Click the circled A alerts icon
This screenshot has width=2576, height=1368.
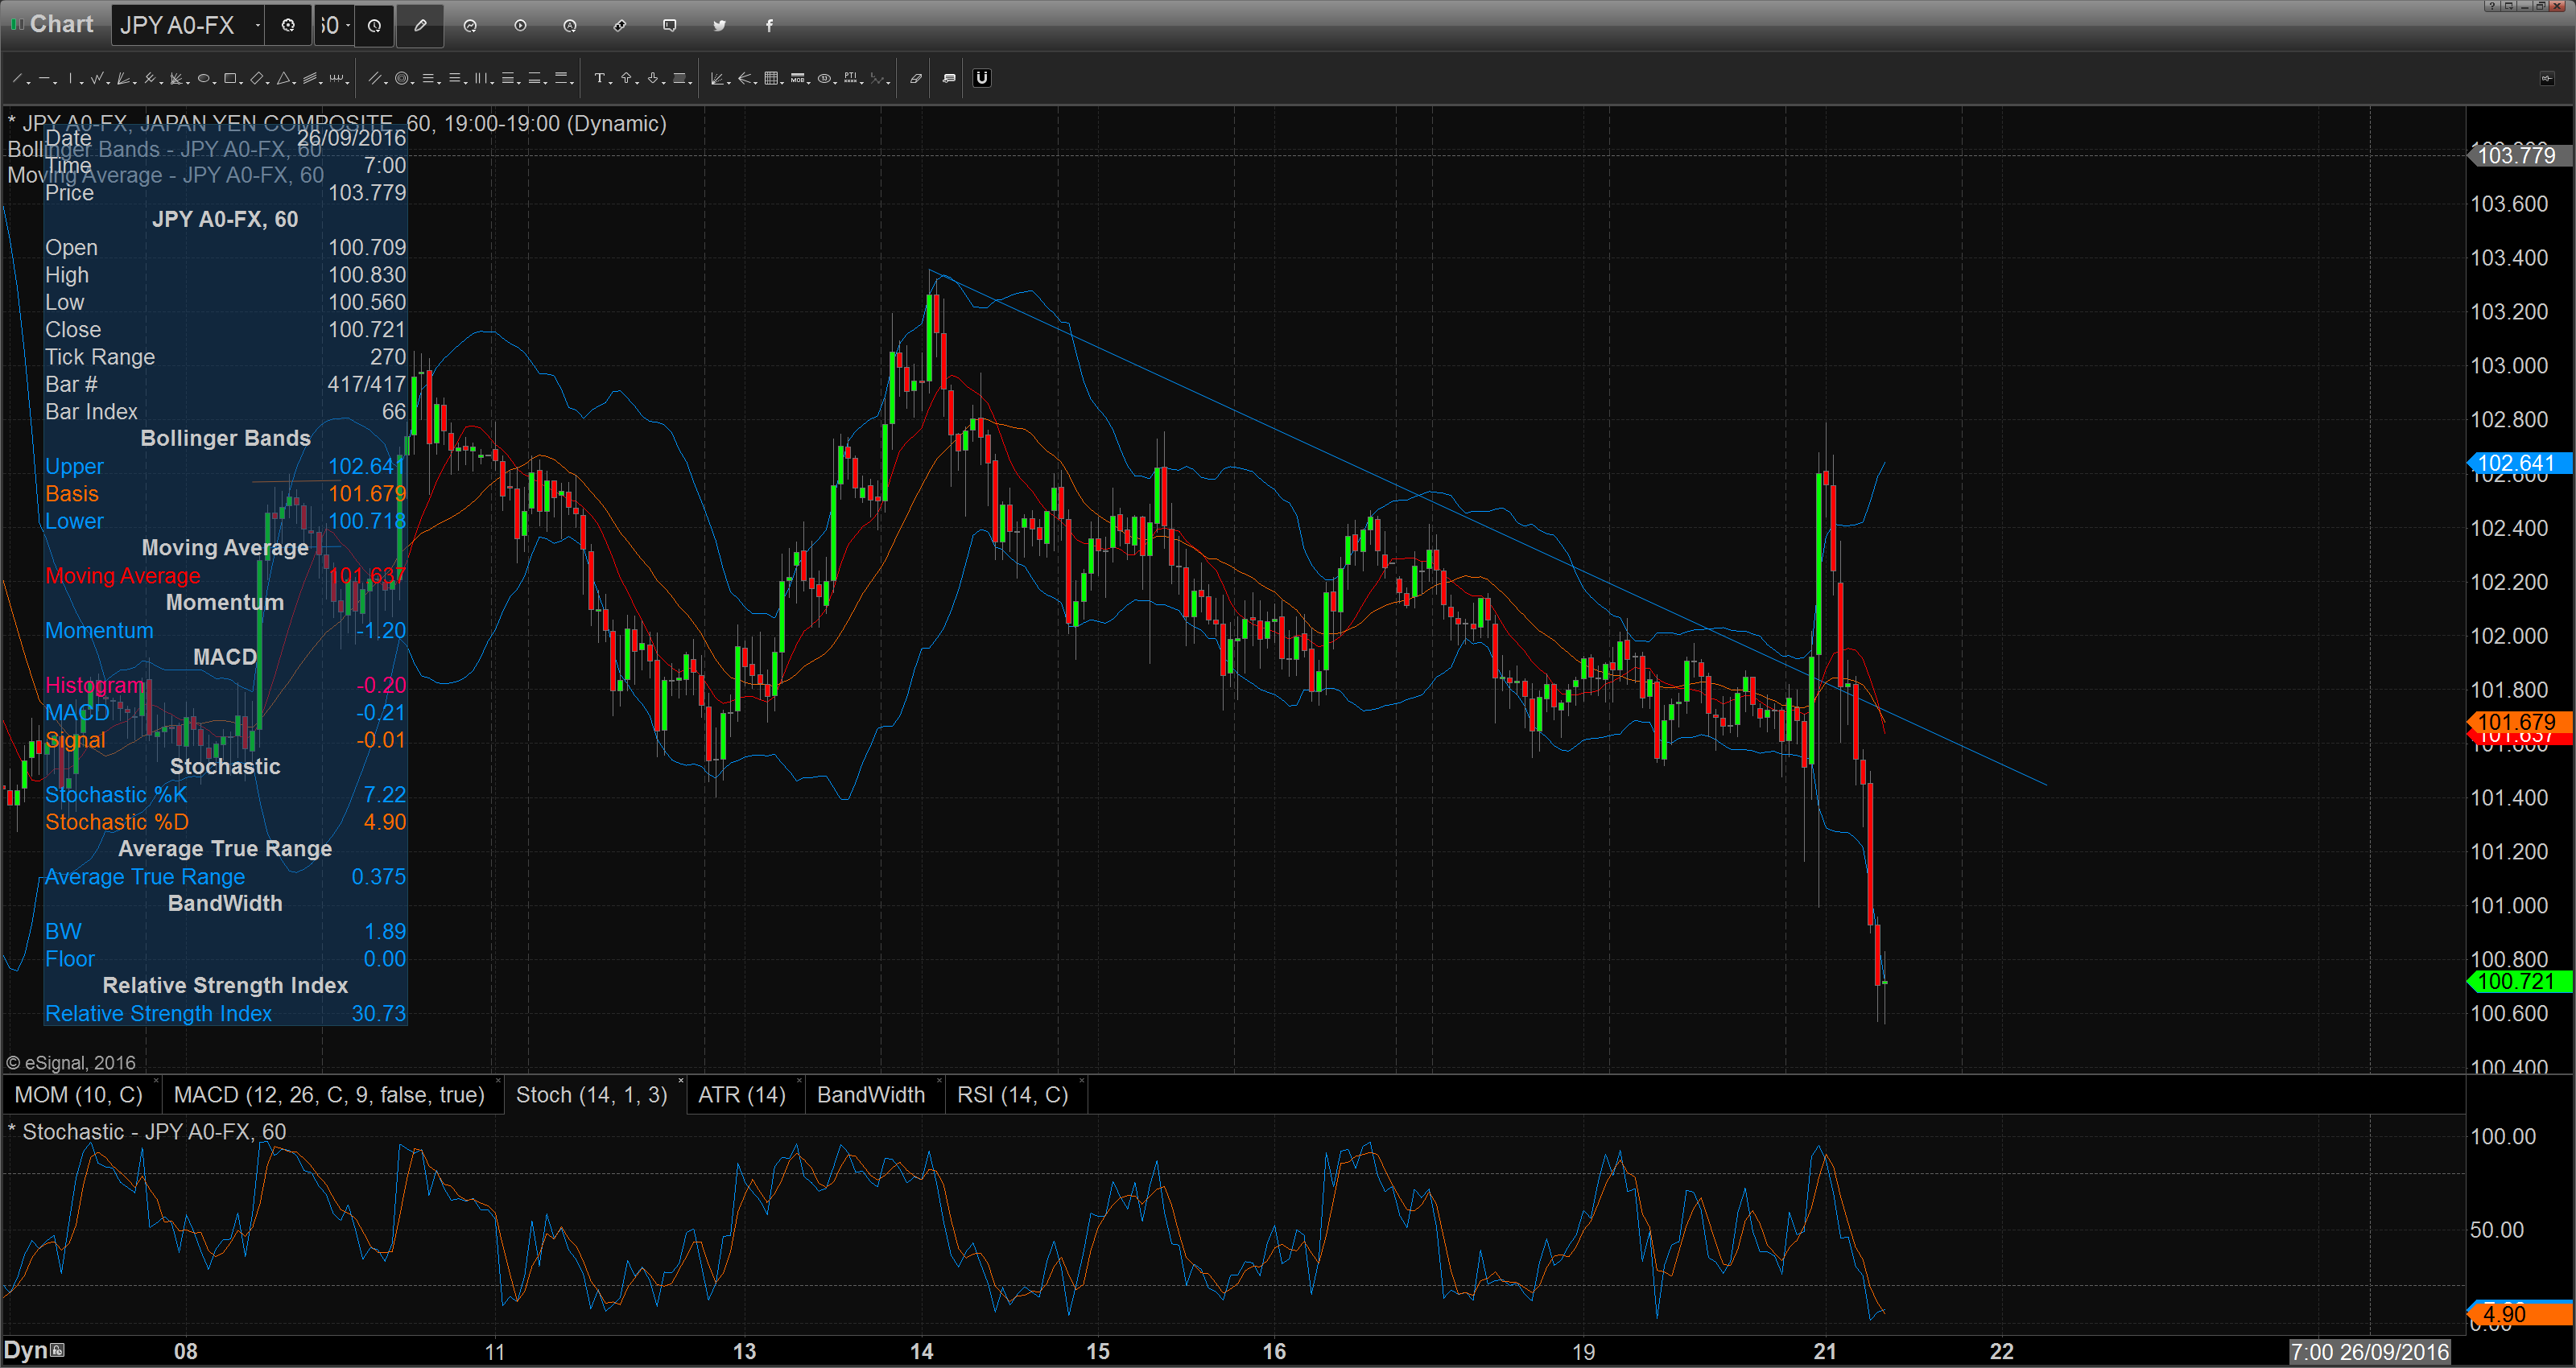tap(570, 26)
